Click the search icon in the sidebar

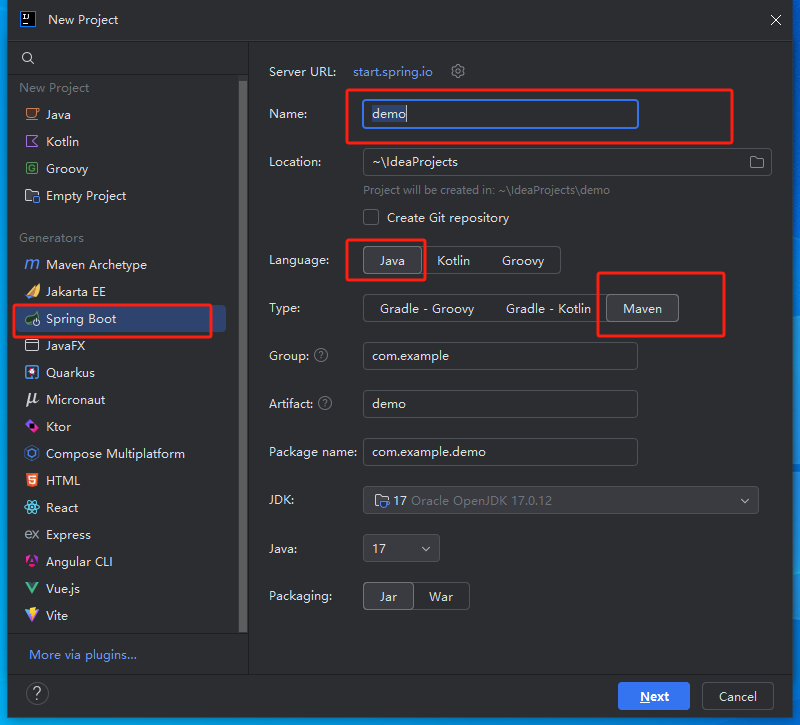[28, 58]
